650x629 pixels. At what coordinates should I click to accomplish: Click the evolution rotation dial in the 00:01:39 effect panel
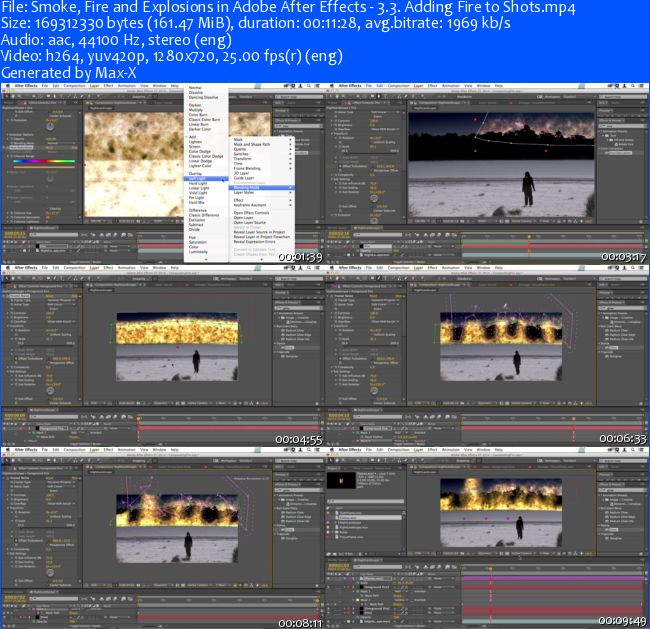(50, 126)
